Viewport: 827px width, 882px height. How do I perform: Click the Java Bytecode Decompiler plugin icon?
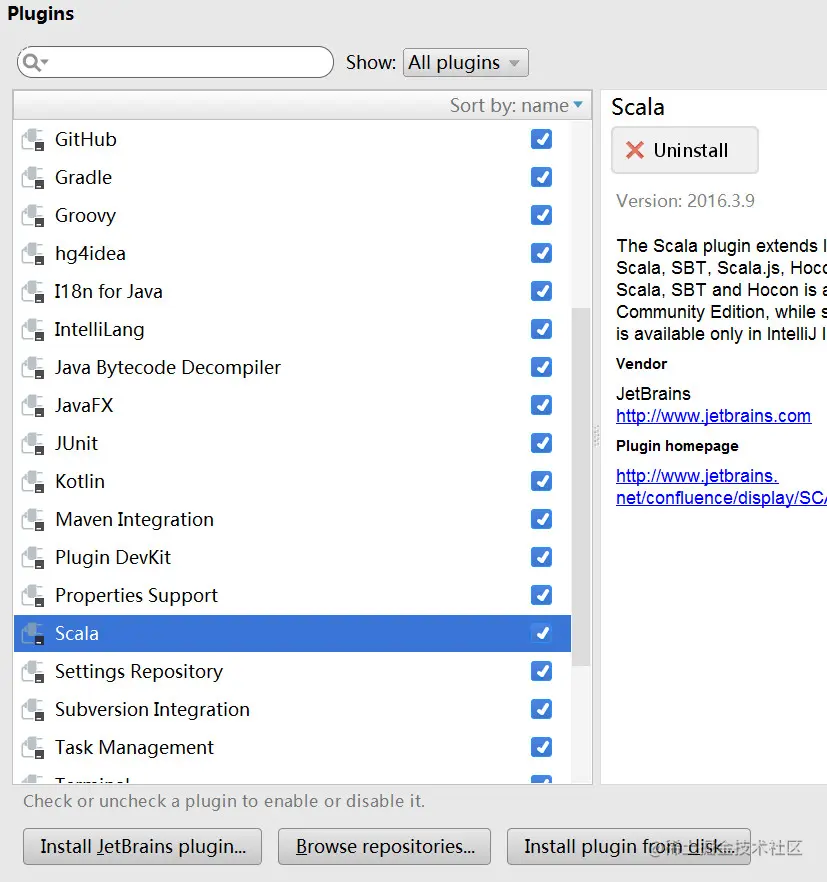point(33,367)
